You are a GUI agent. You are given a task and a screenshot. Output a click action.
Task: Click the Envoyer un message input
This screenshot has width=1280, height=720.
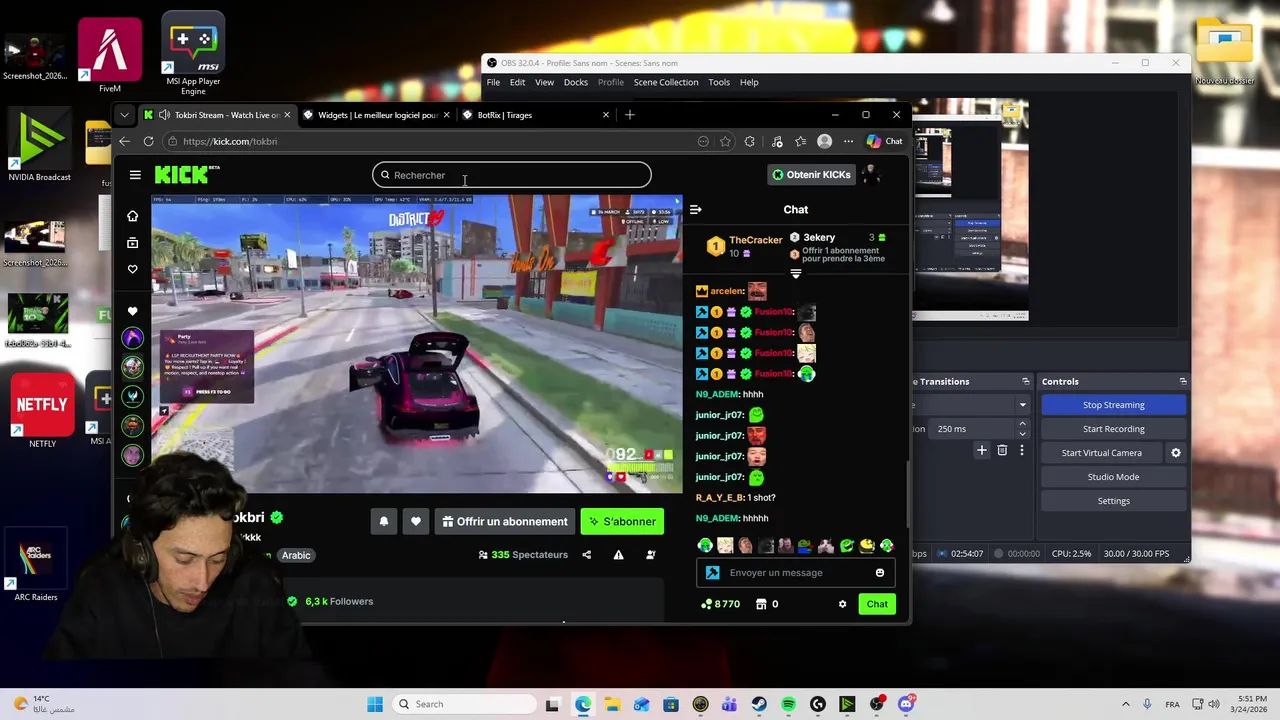(795, 573)
